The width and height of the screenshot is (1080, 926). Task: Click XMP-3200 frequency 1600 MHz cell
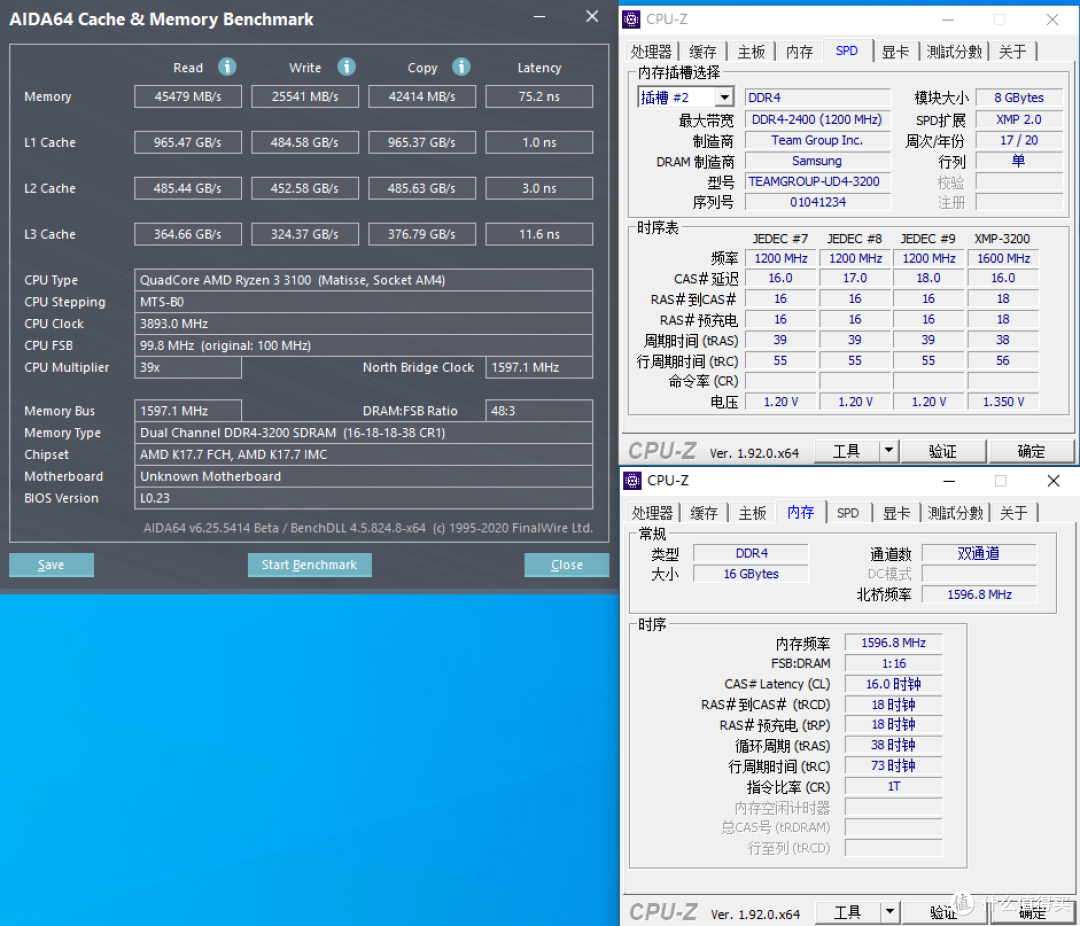pyautogui.click(x=1004, y=258)
